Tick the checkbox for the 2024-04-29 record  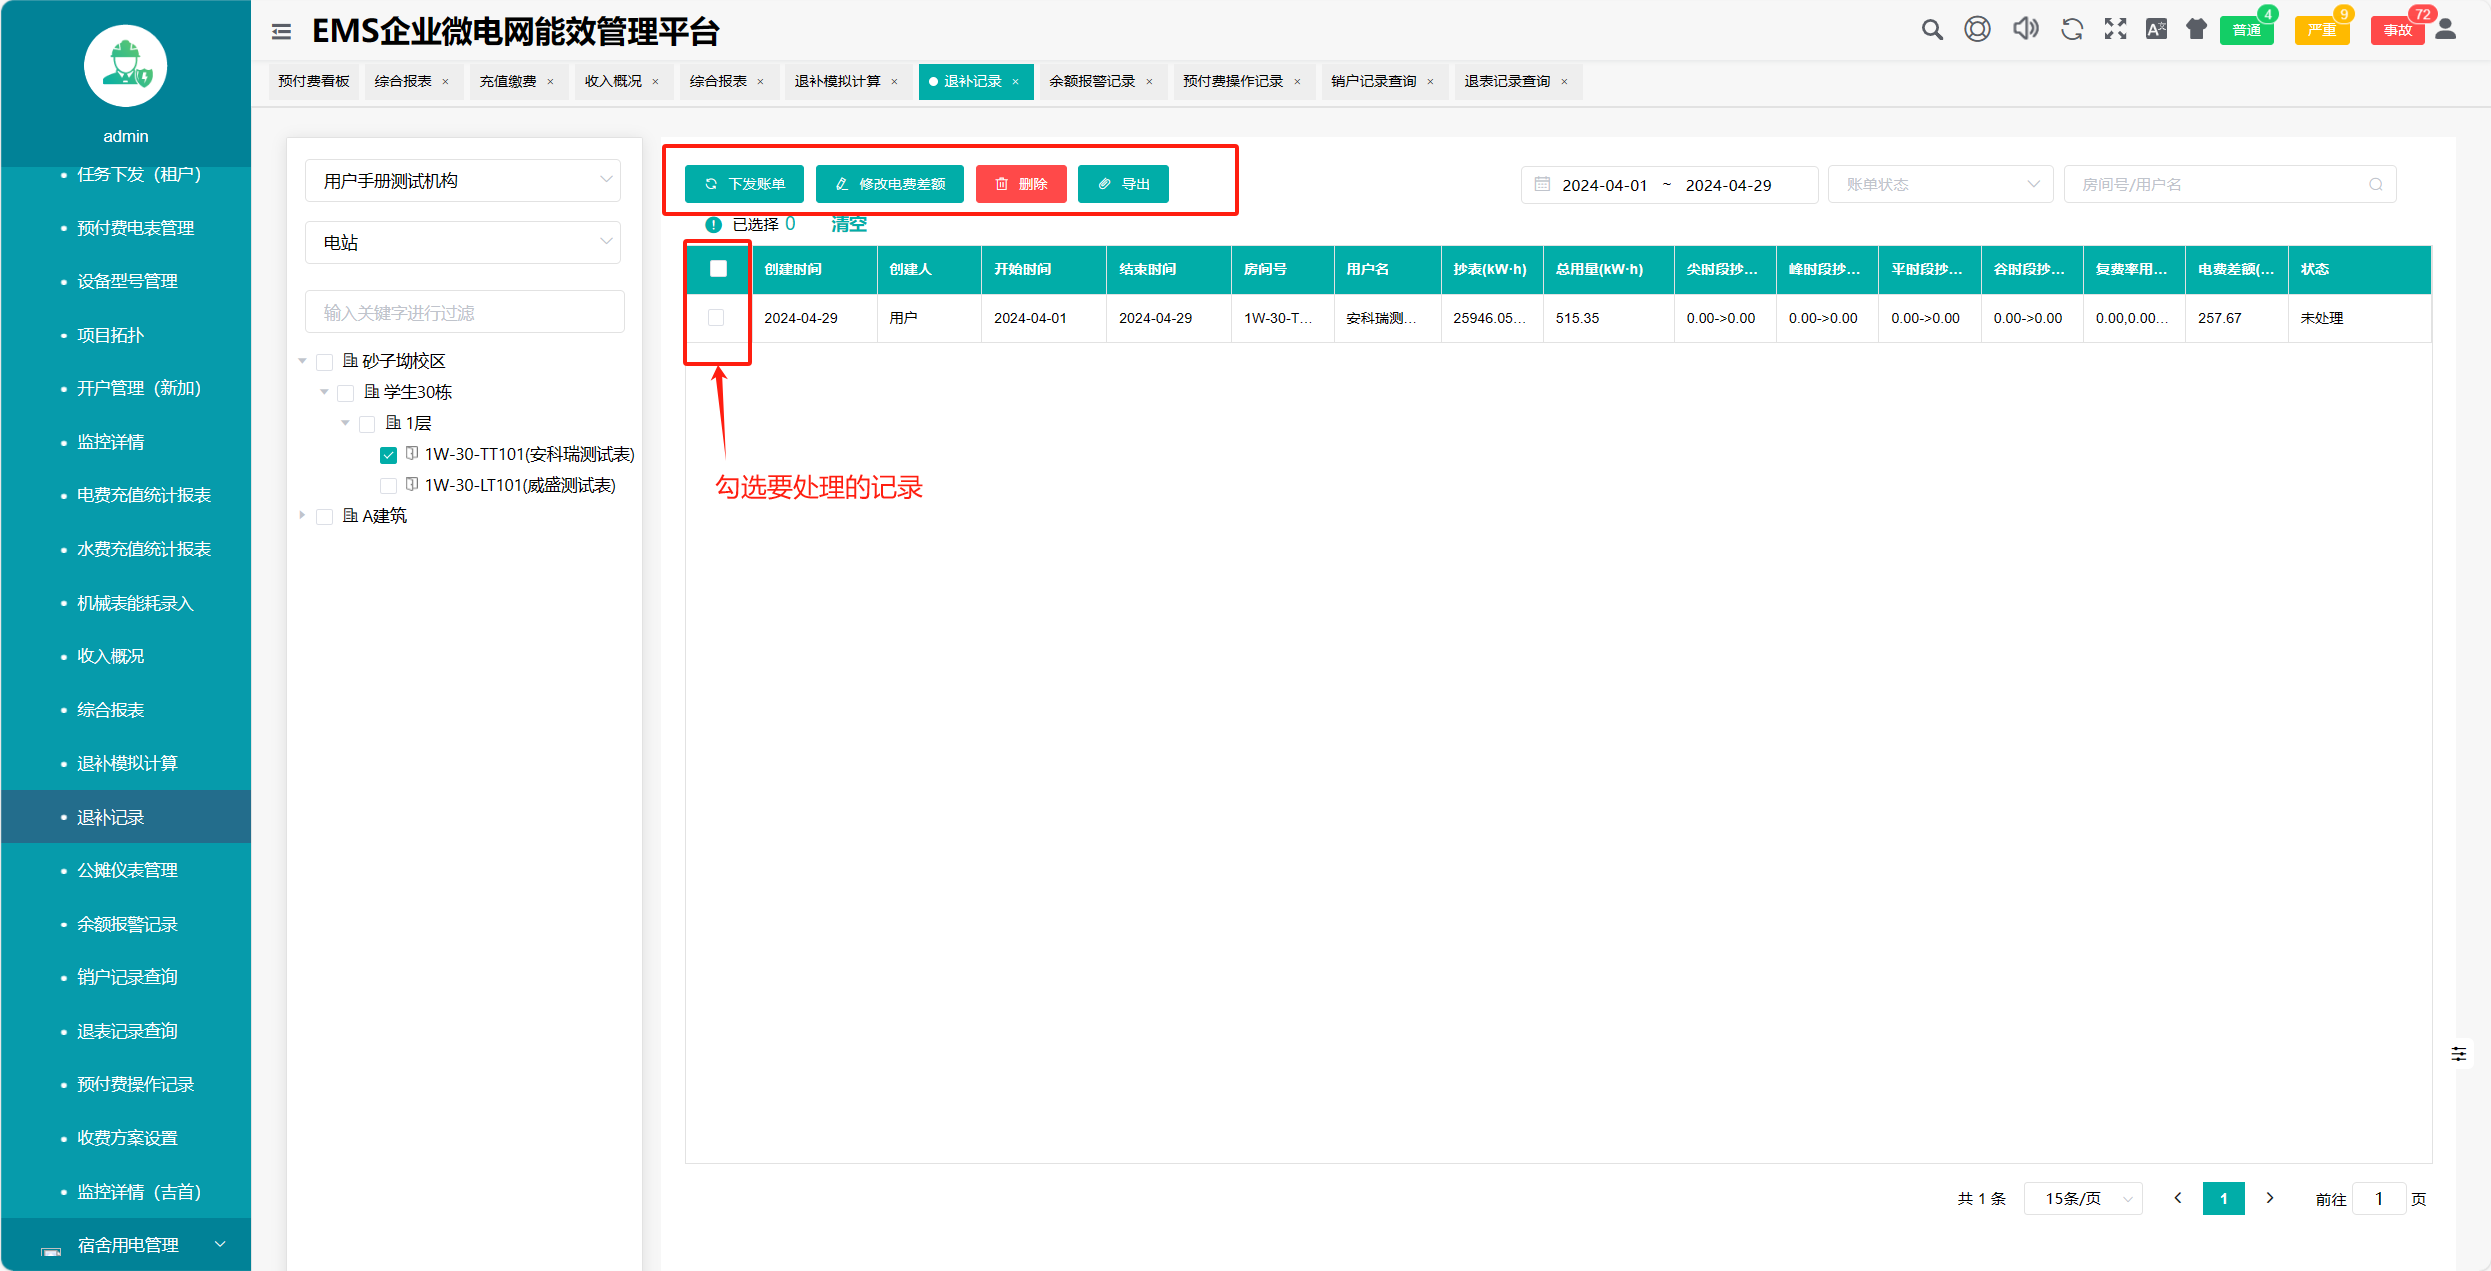click(x=716, y=318)
